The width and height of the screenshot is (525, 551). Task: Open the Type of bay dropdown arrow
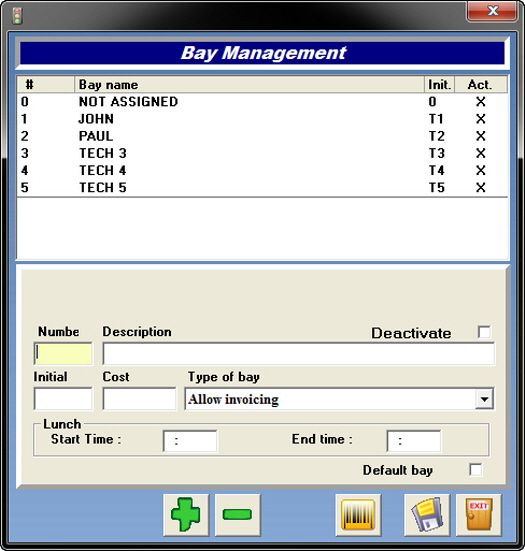pyautogui.click(x=484, y=399)
